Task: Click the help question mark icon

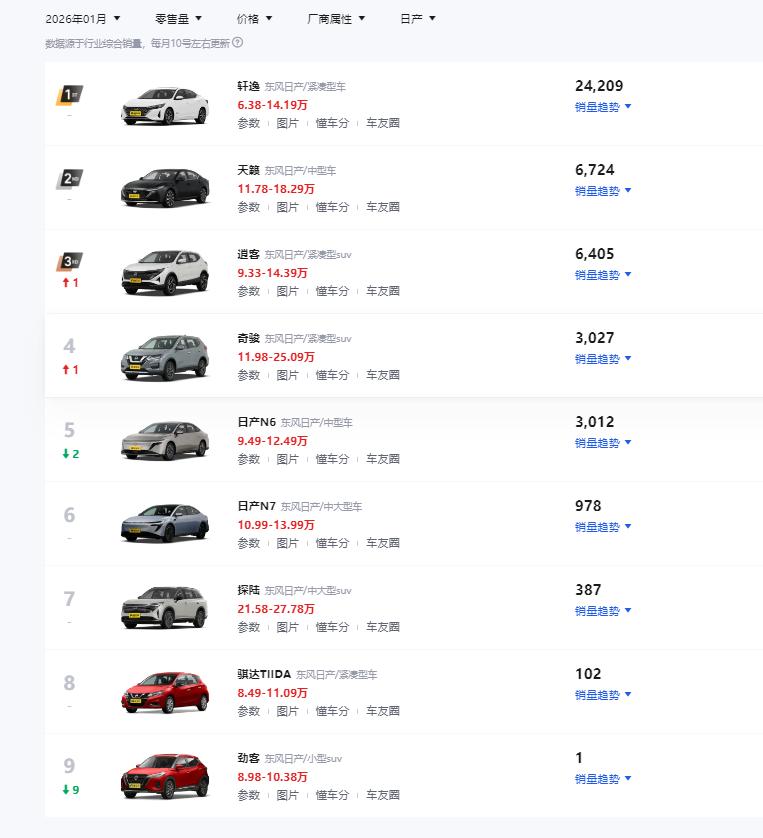Action: coord(238,43)
